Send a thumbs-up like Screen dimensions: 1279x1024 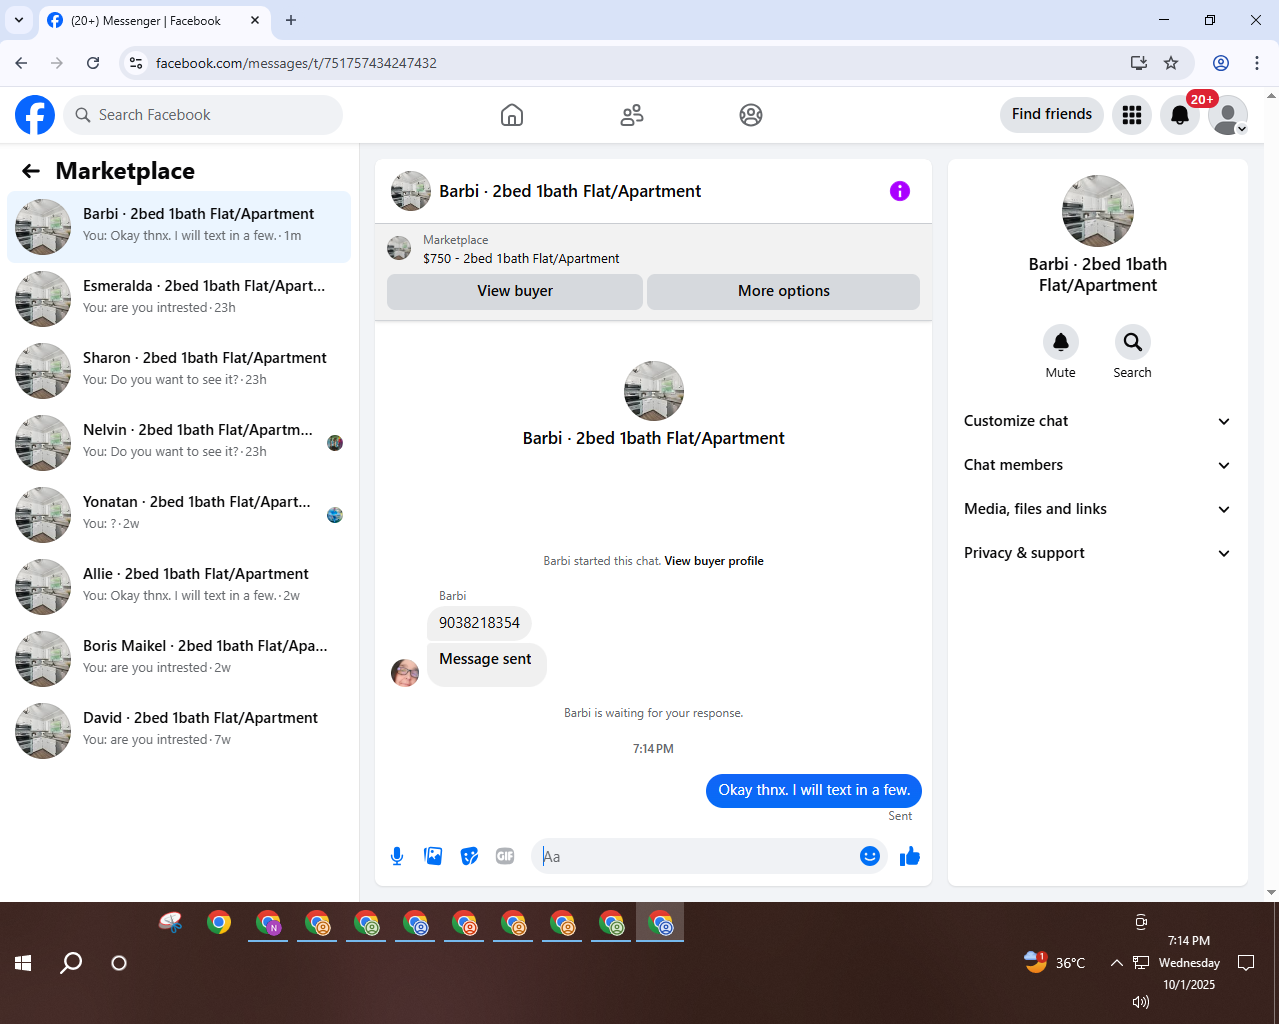910,856
